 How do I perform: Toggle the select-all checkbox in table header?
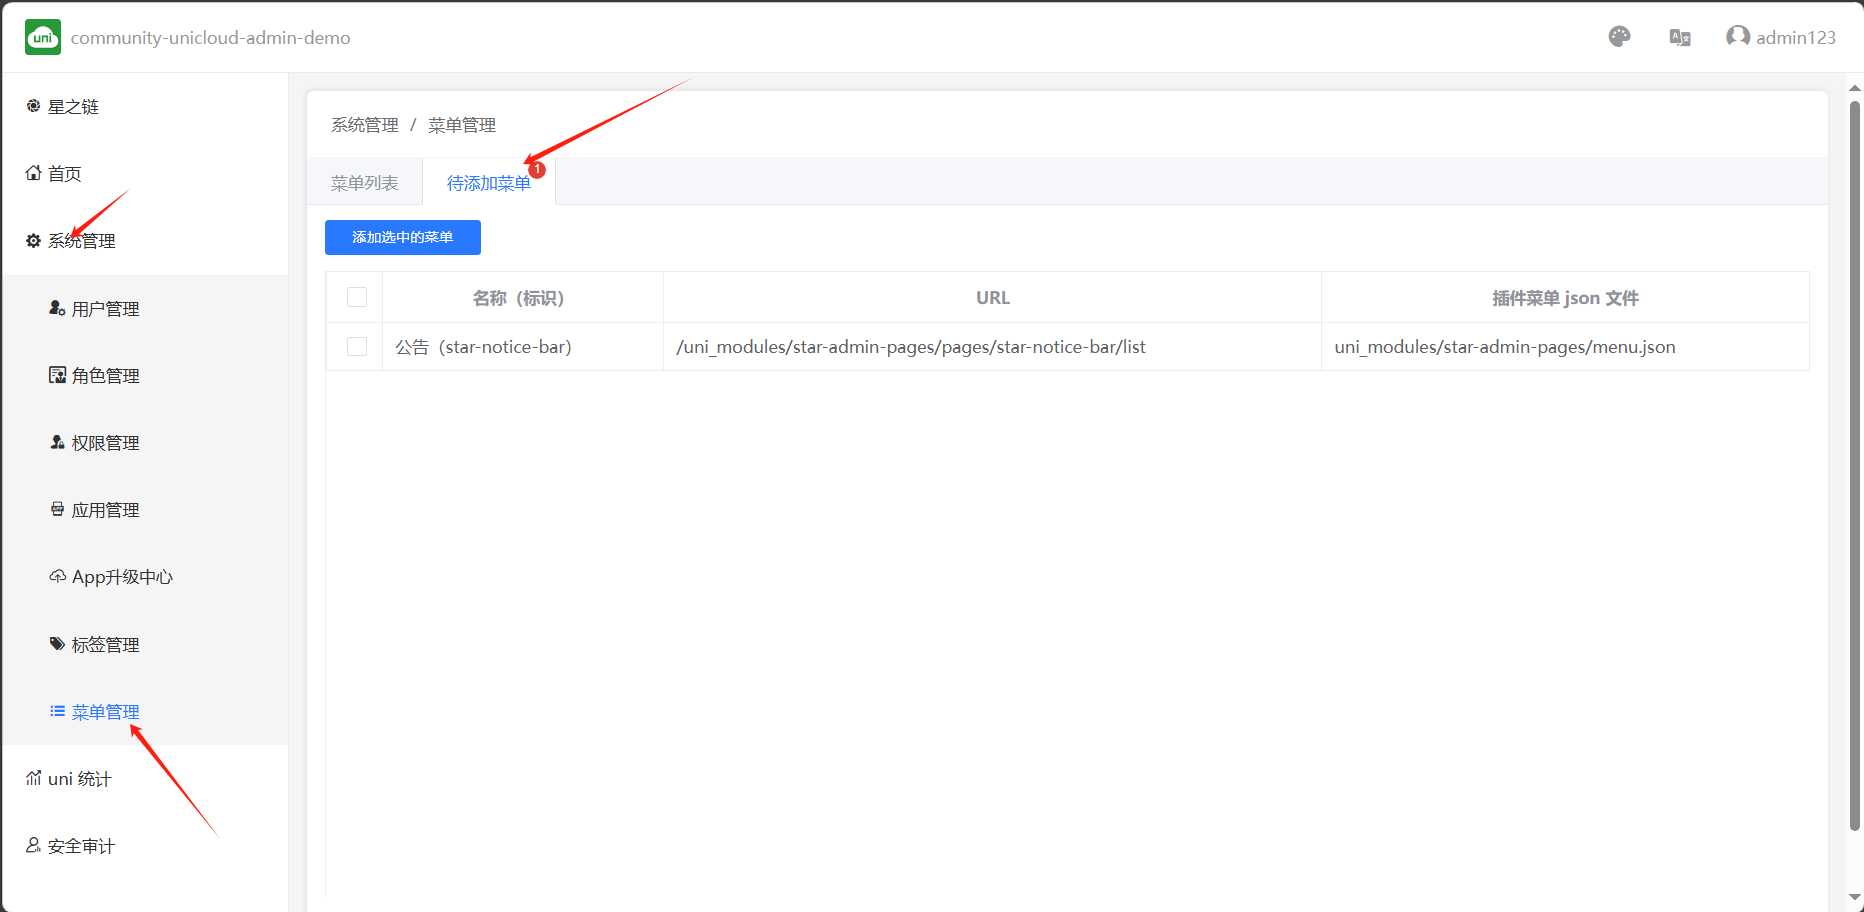point(357,297)
